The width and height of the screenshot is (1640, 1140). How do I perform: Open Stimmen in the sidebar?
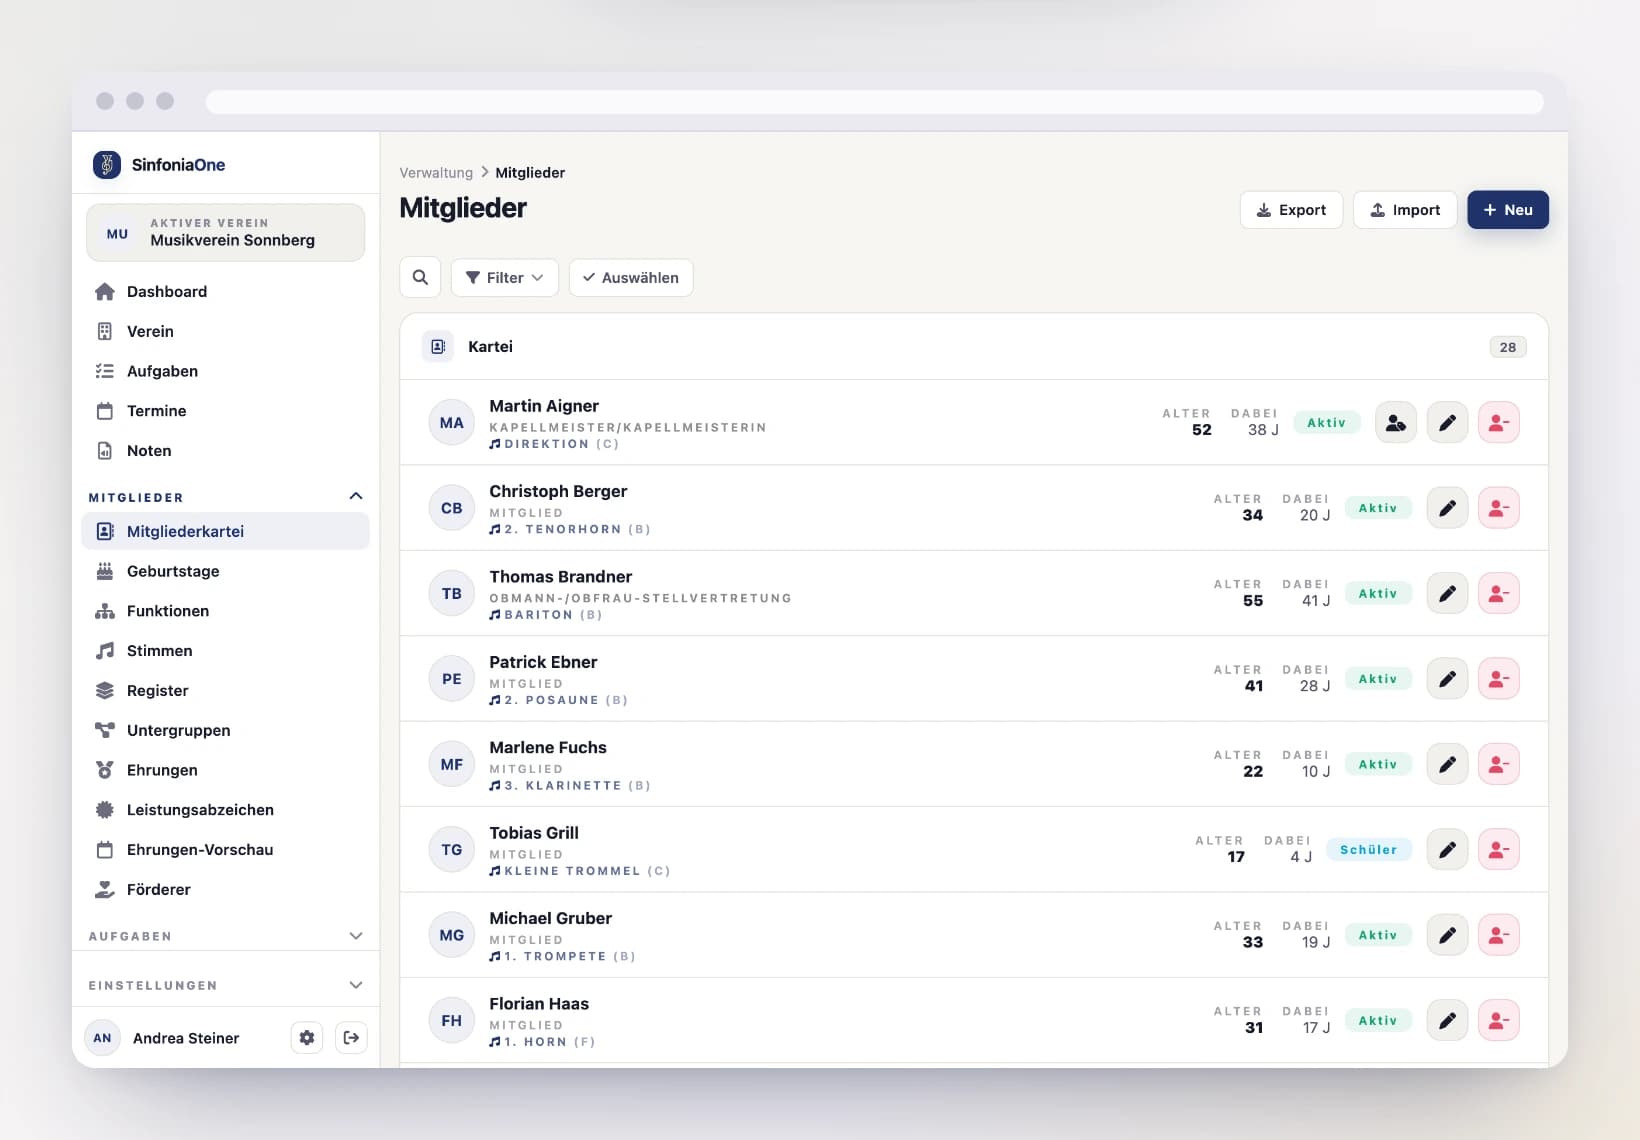tap(226, 651)
